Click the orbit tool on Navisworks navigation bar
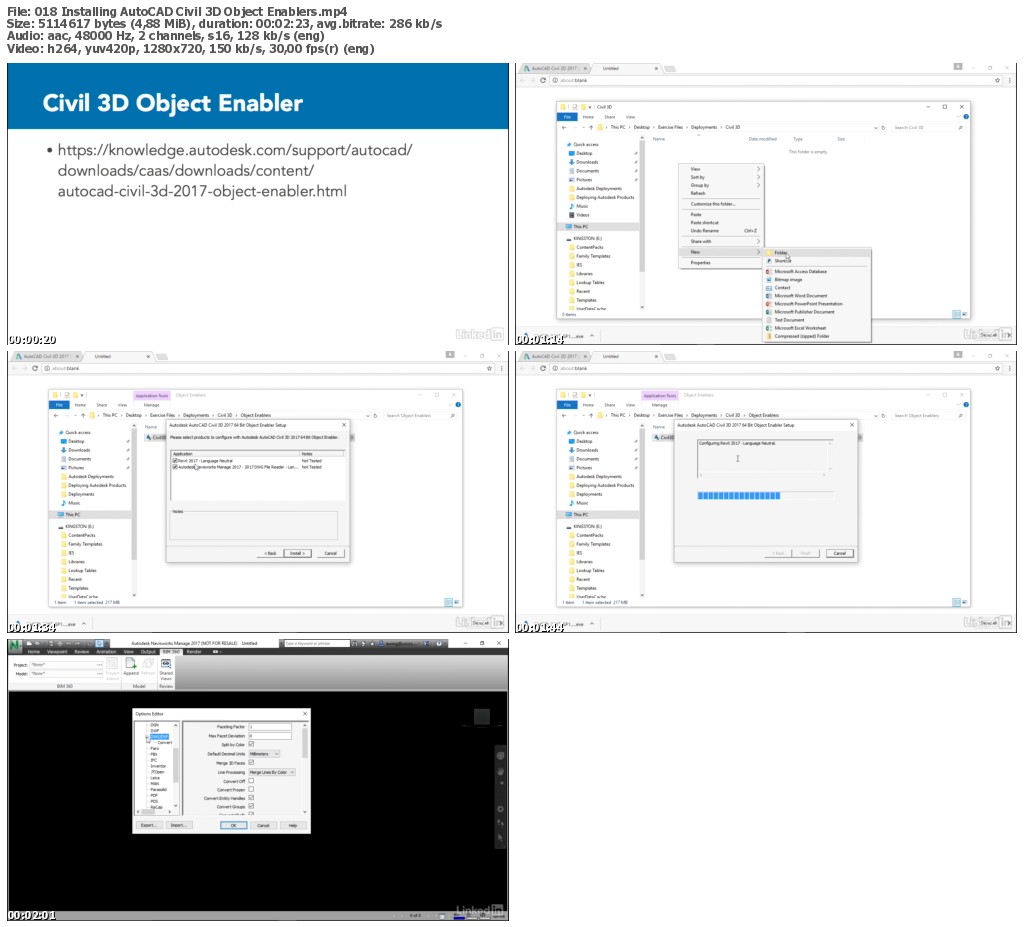 pyautogui.click(x=500, y=809)
